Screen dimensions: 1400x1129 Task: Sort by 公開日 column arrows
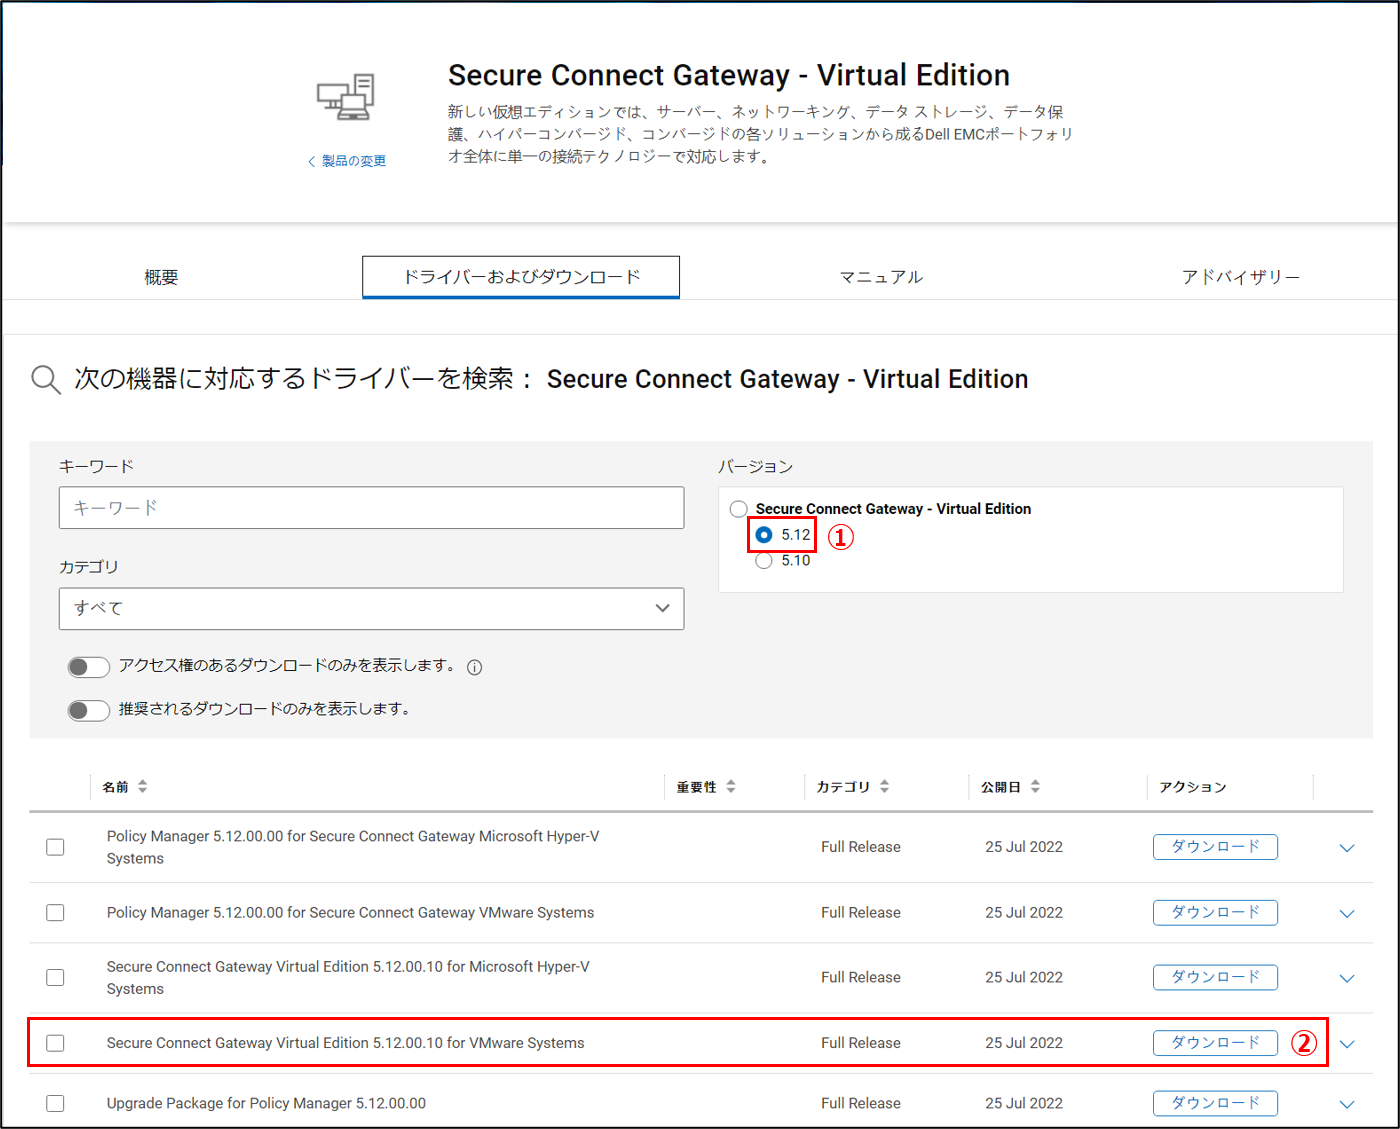(1035, 787)
